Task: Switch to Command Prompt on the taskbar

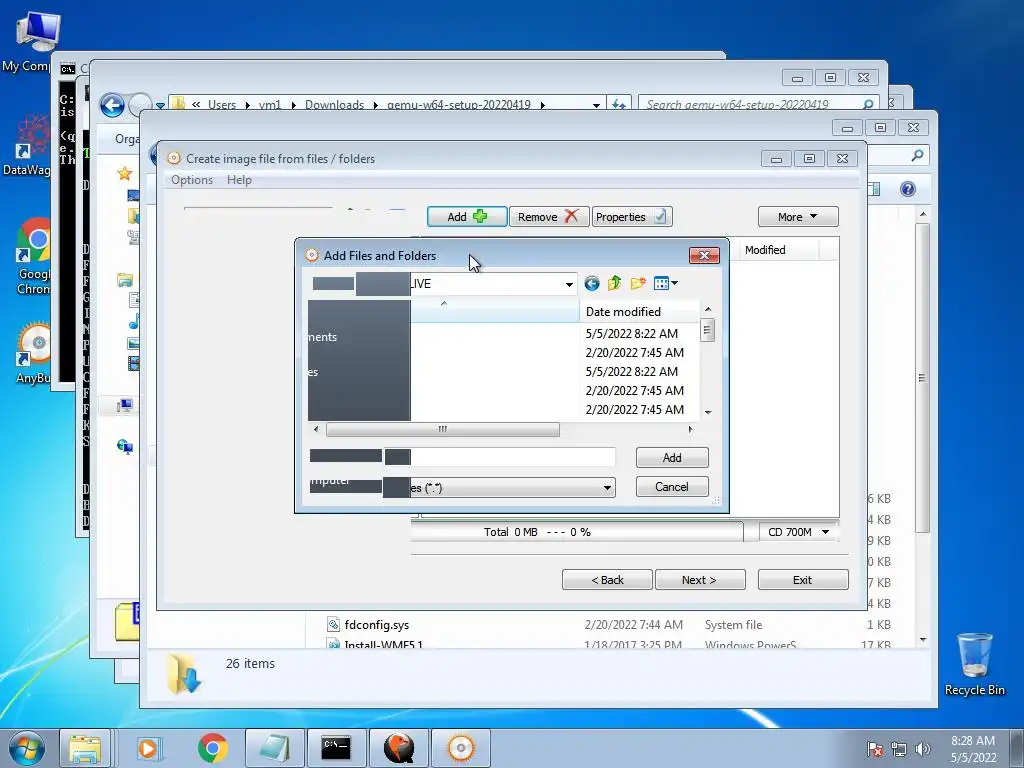Action: coord(336,748)
